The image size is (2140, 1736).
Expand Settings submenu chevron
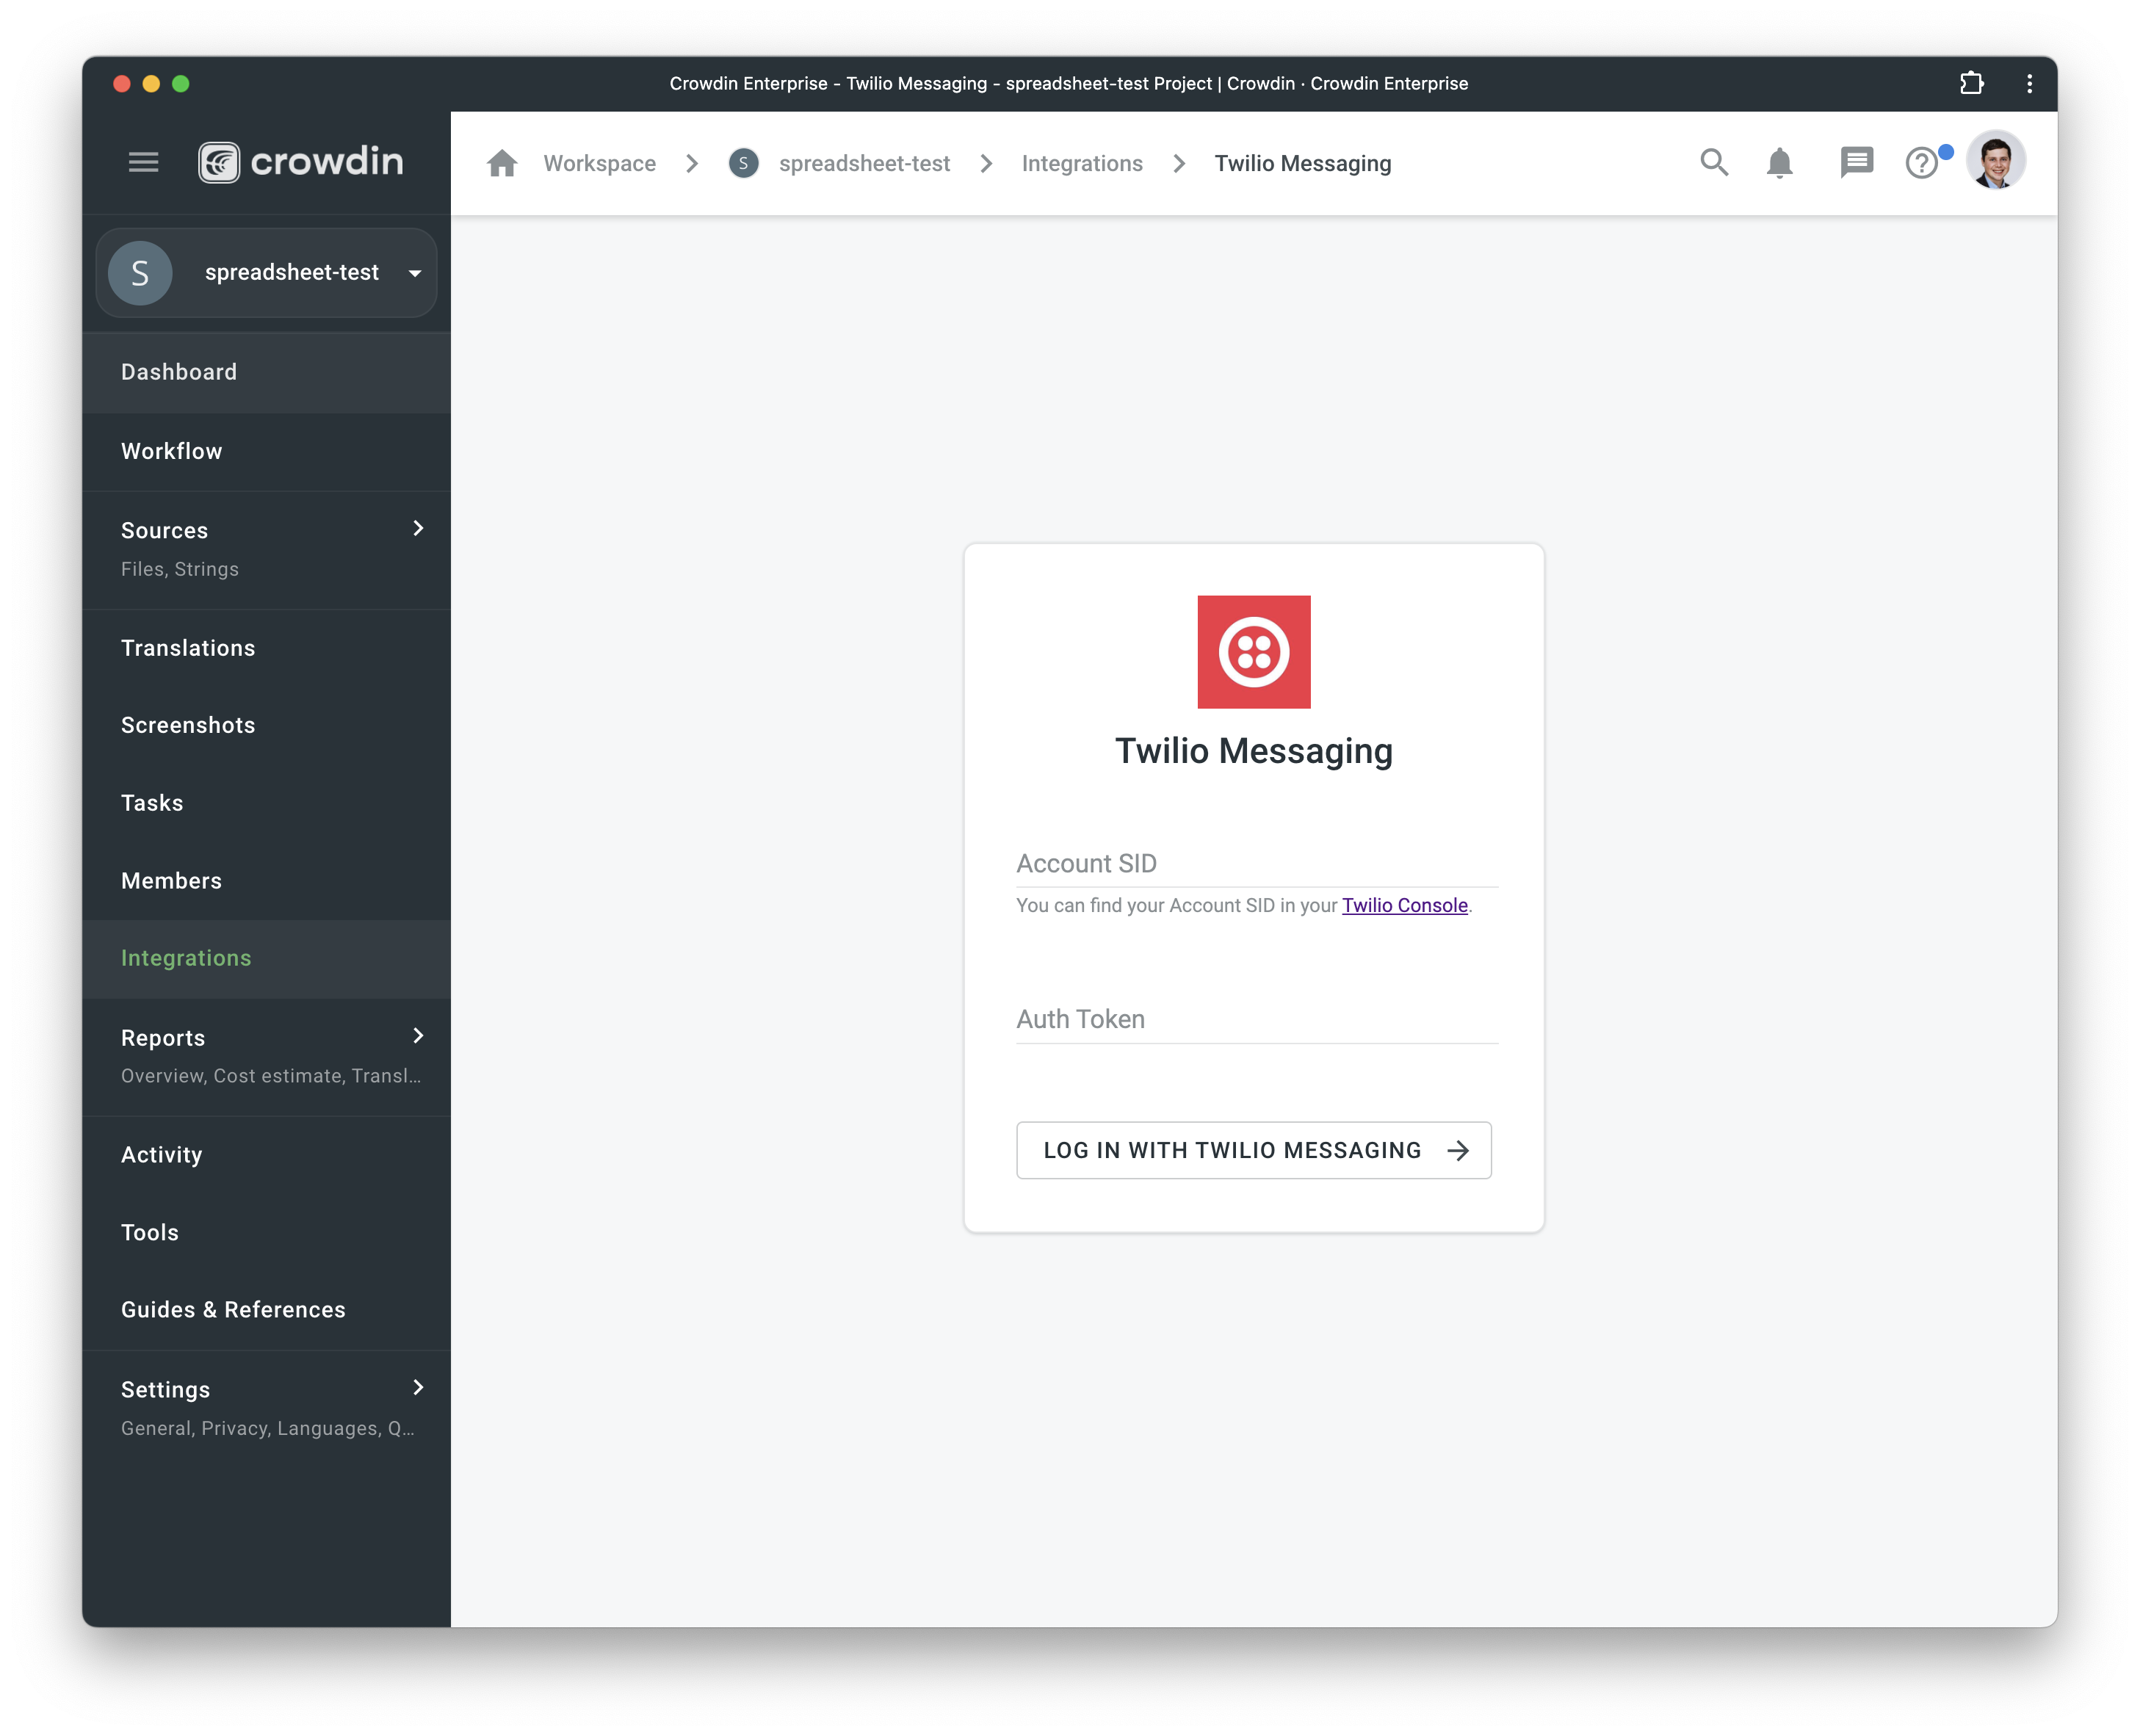pos(418,1387)
